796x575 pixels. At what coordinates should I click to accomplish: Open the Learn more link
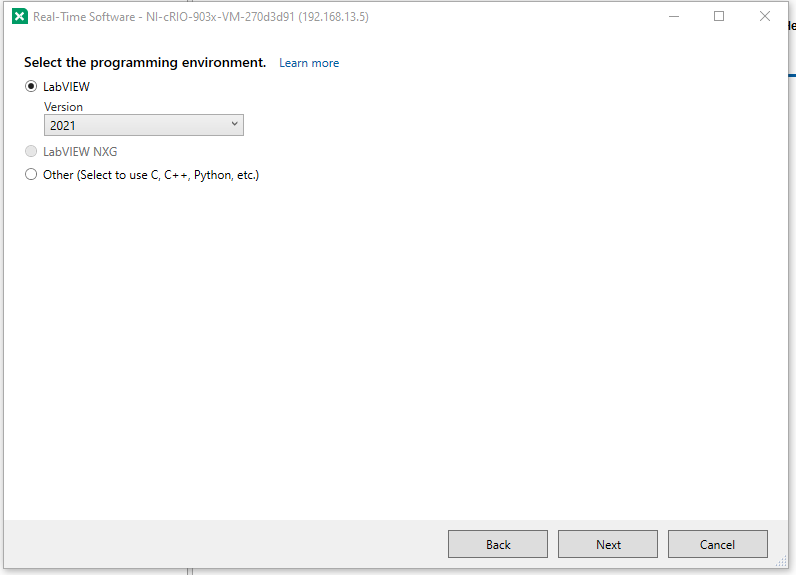309,63
